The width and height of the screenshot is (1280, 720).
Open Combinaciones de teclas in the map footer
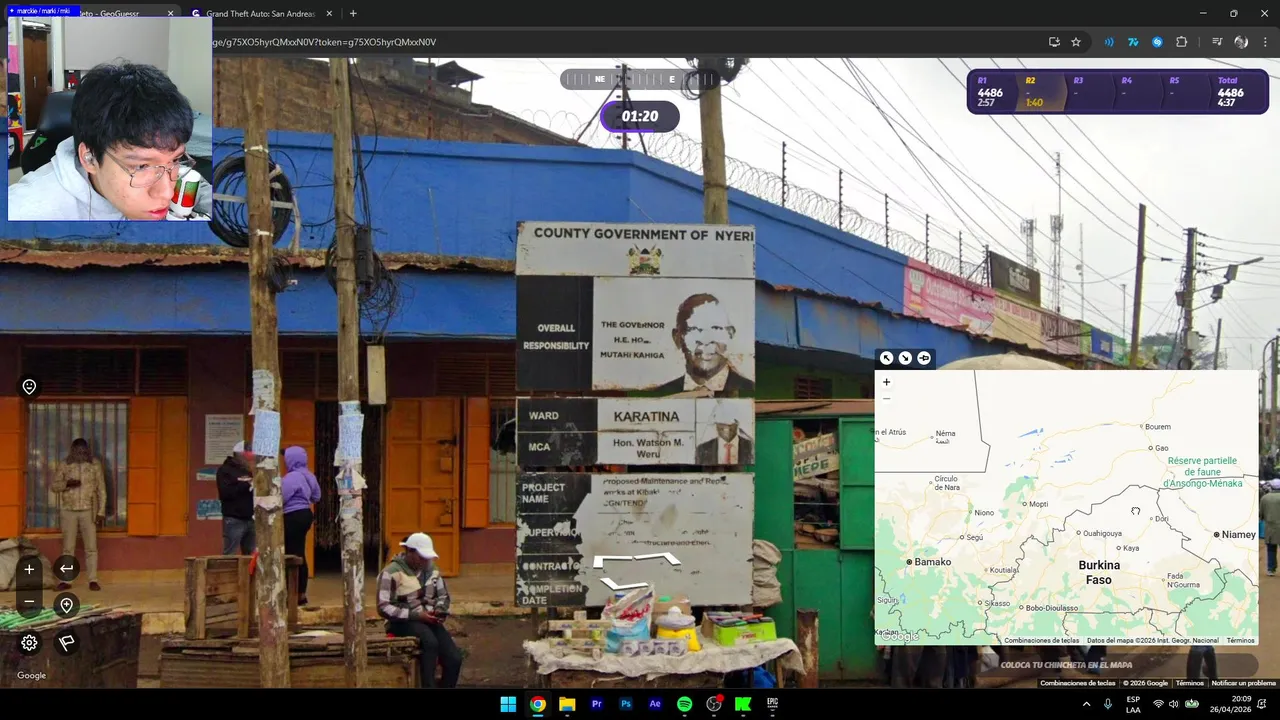tap(1041, 640)
